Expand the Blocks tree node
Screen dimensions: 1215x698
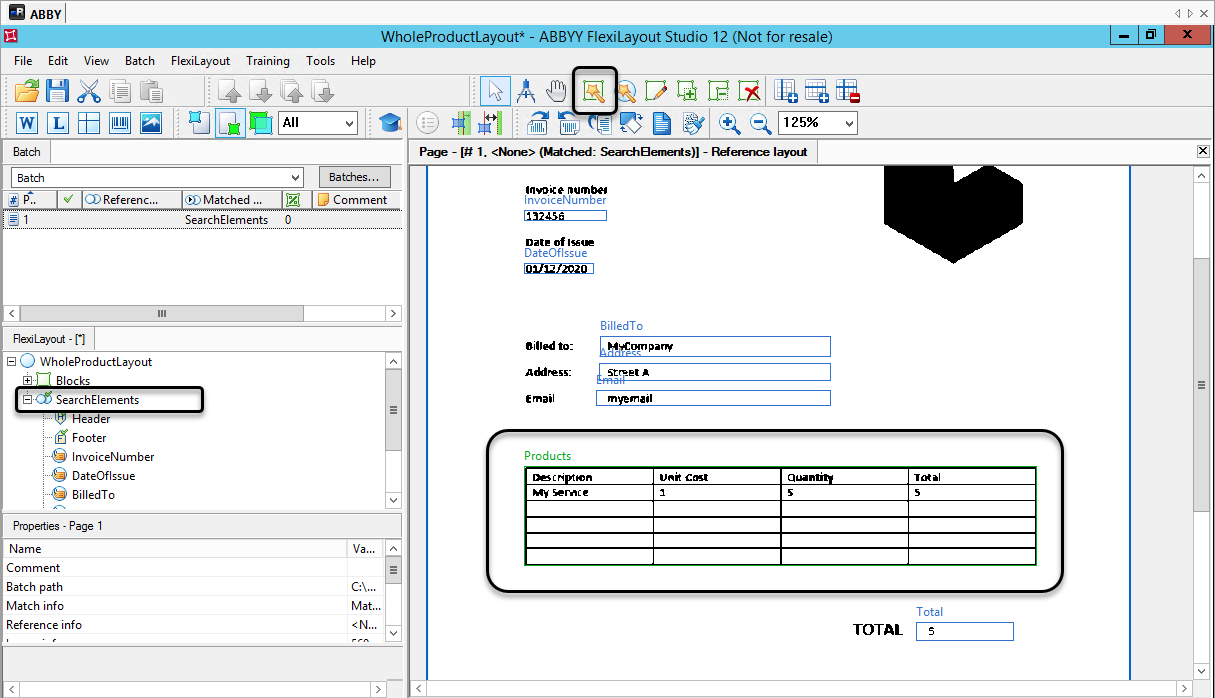[x=27, y=380]
